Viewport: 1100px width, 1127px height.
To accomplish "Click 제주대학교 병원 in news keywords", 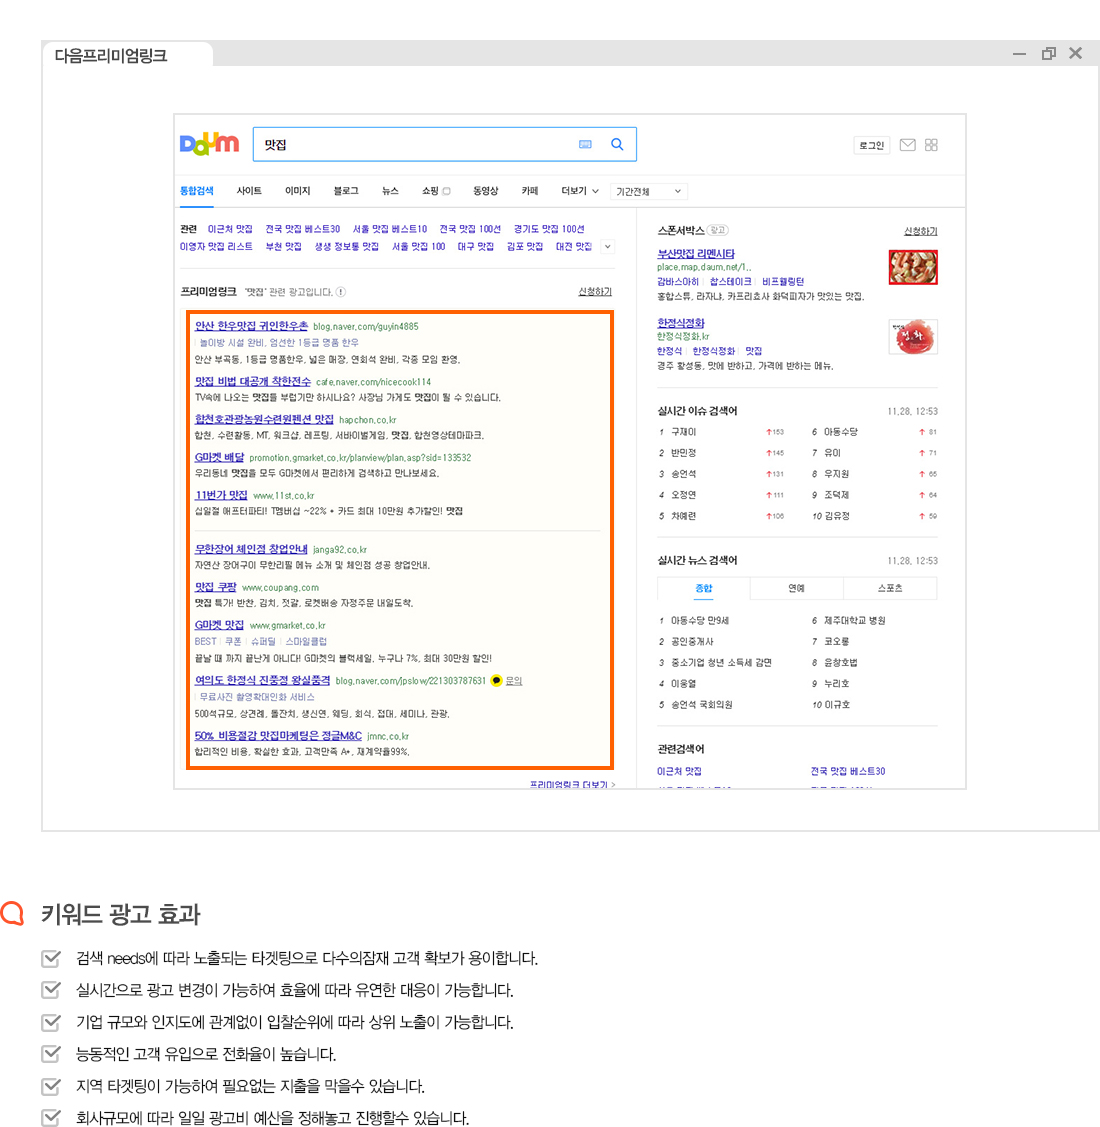I will tap(855, 620).
